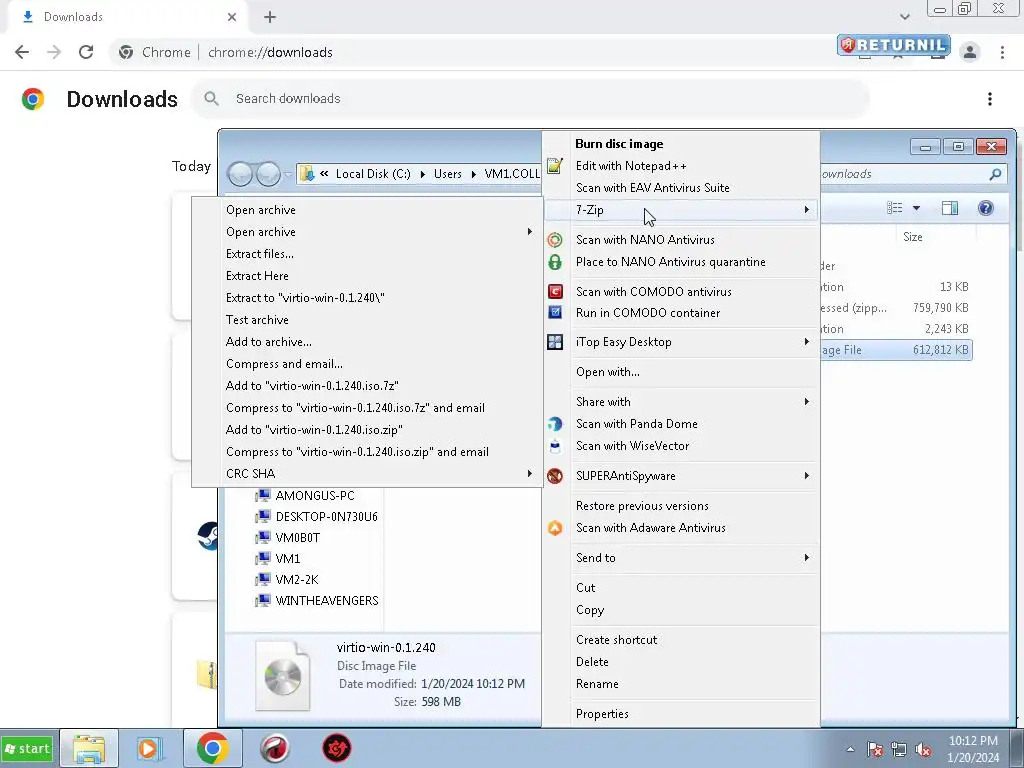Image resolution: width=1024 pixels, height=768 pixels.
Task: Show hidden system tray icons
Action: [x=850, y=749]
